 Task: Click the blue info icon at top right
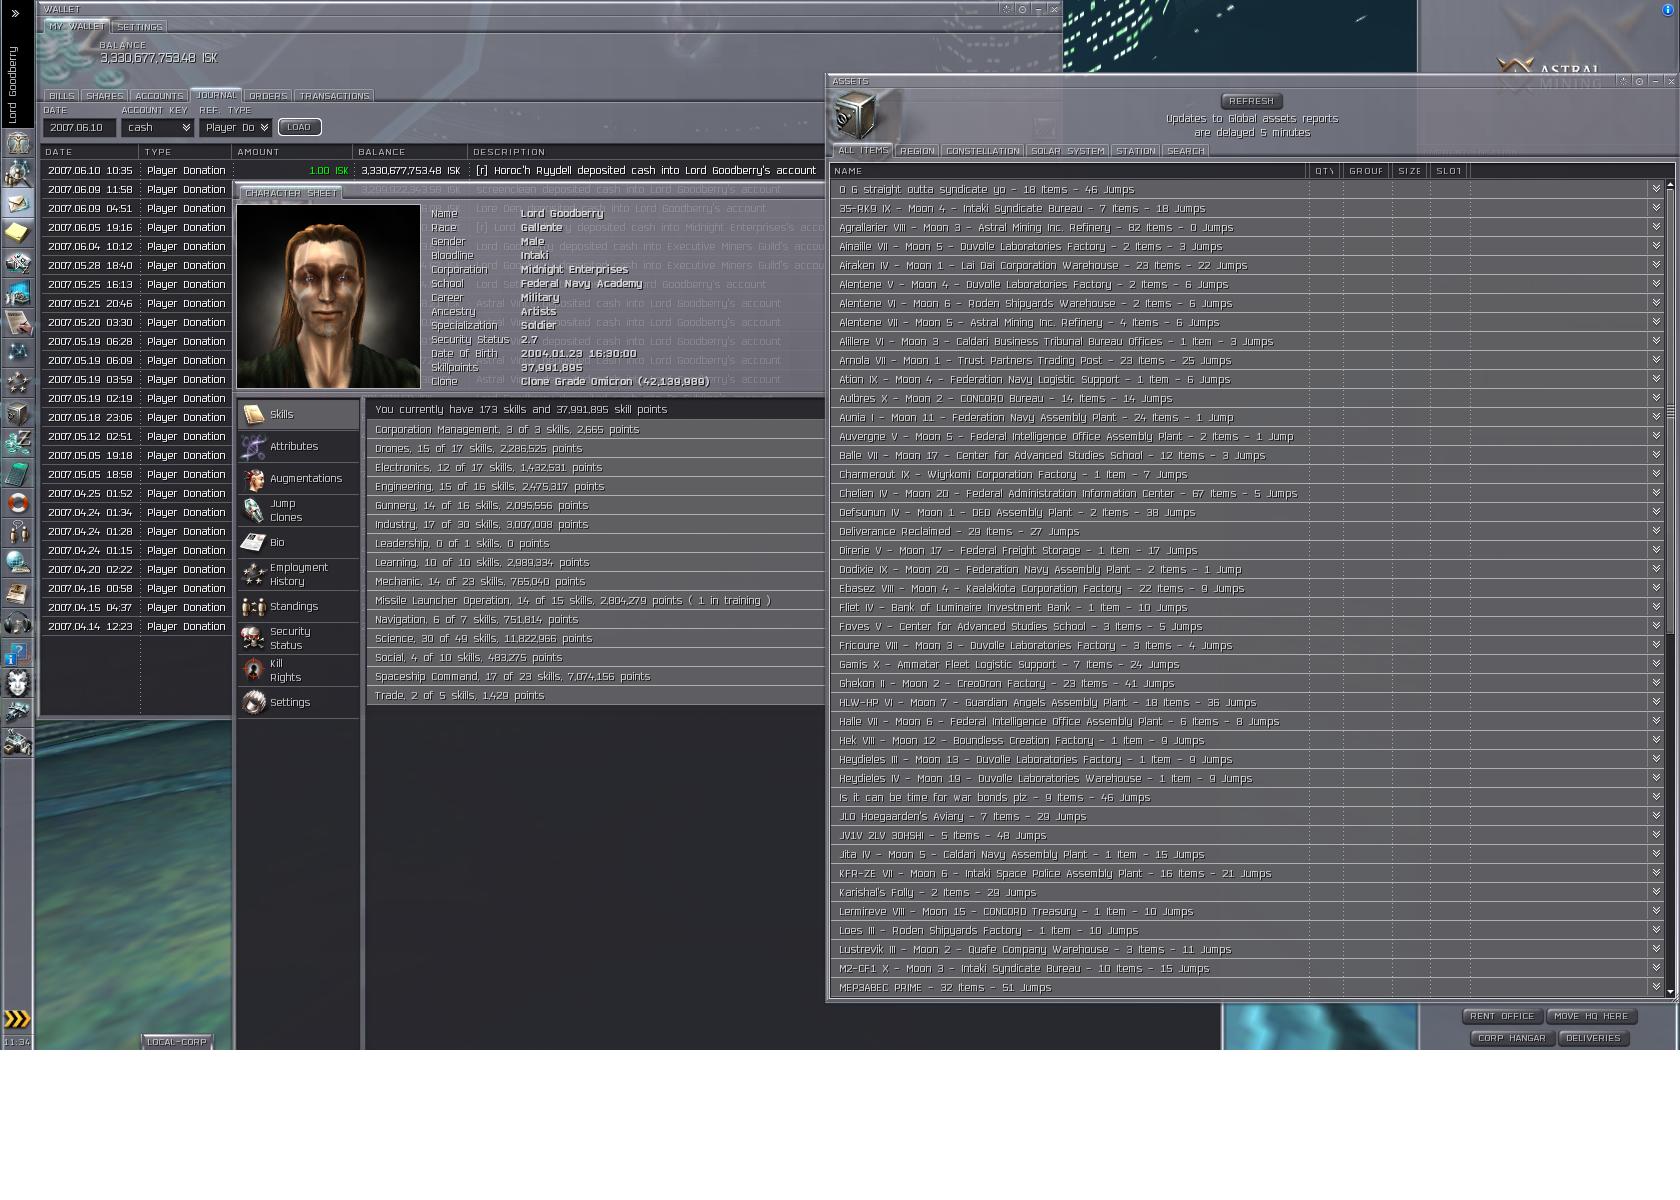tap(1667, 10)
